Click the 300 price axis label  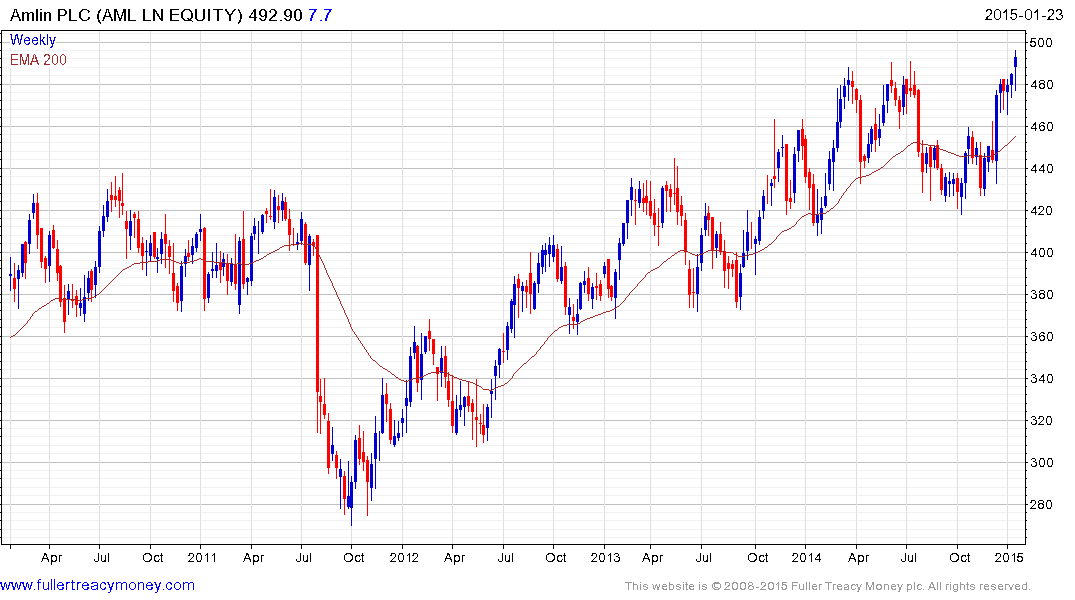point(1041,463)
